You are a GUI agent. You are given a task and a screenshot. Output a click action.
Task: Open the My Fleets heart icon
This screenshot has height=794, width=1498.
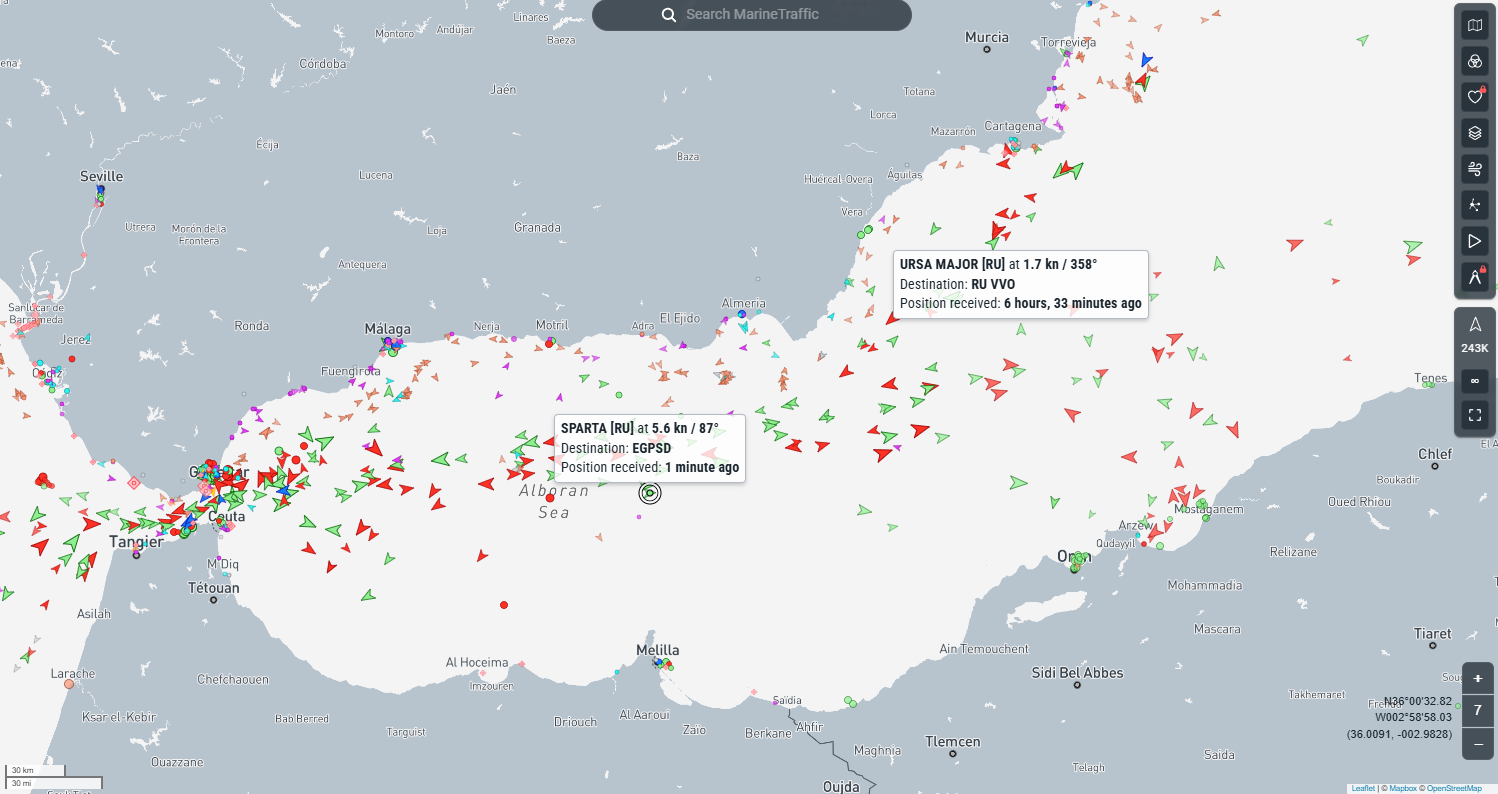pos(1474,97)
